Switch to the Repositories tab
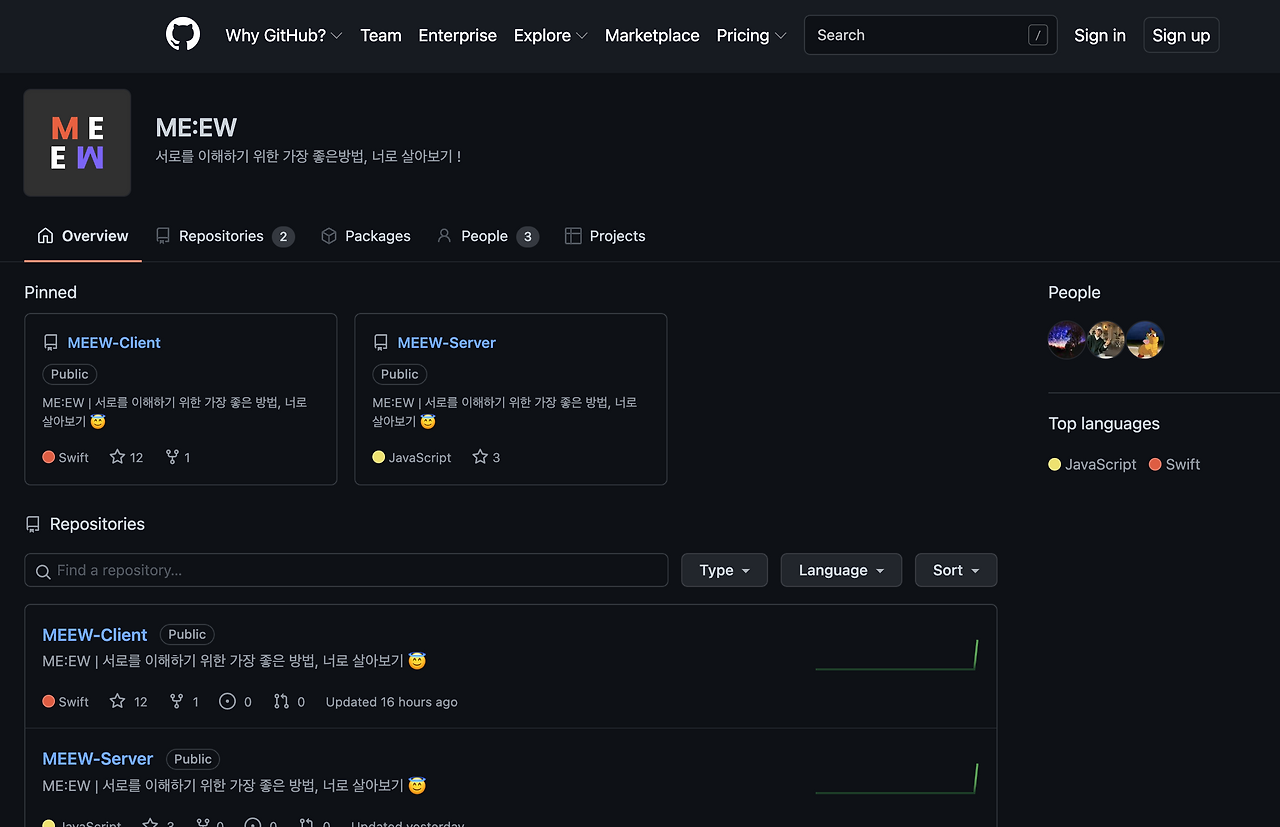1280x827 pixels. coord(225,236)
